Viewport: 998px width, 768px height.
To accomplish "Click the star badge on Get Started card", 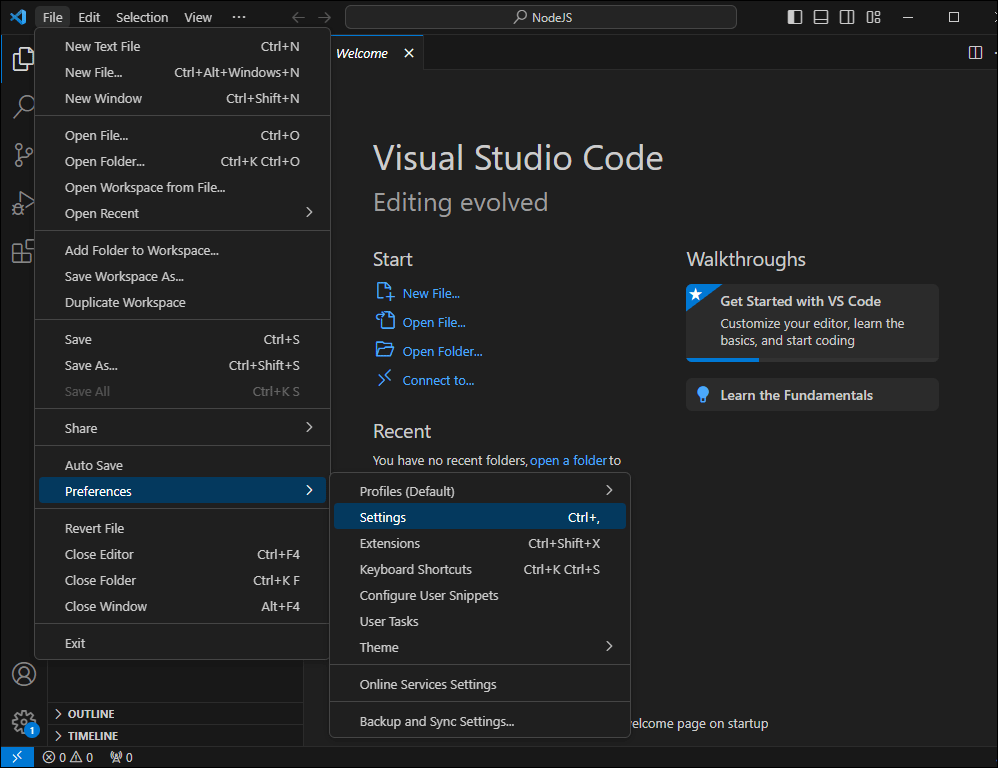I will 696,295.
